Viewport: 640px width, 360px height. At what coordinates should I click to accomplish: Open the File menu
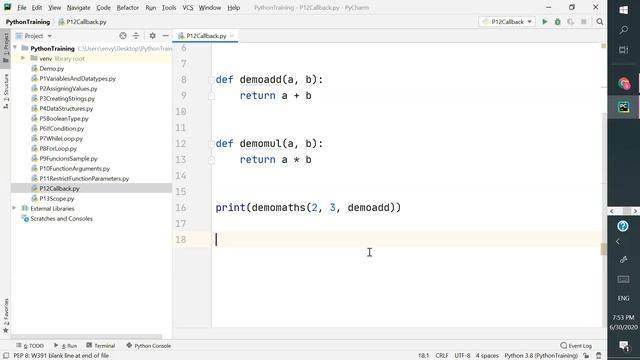21,8
